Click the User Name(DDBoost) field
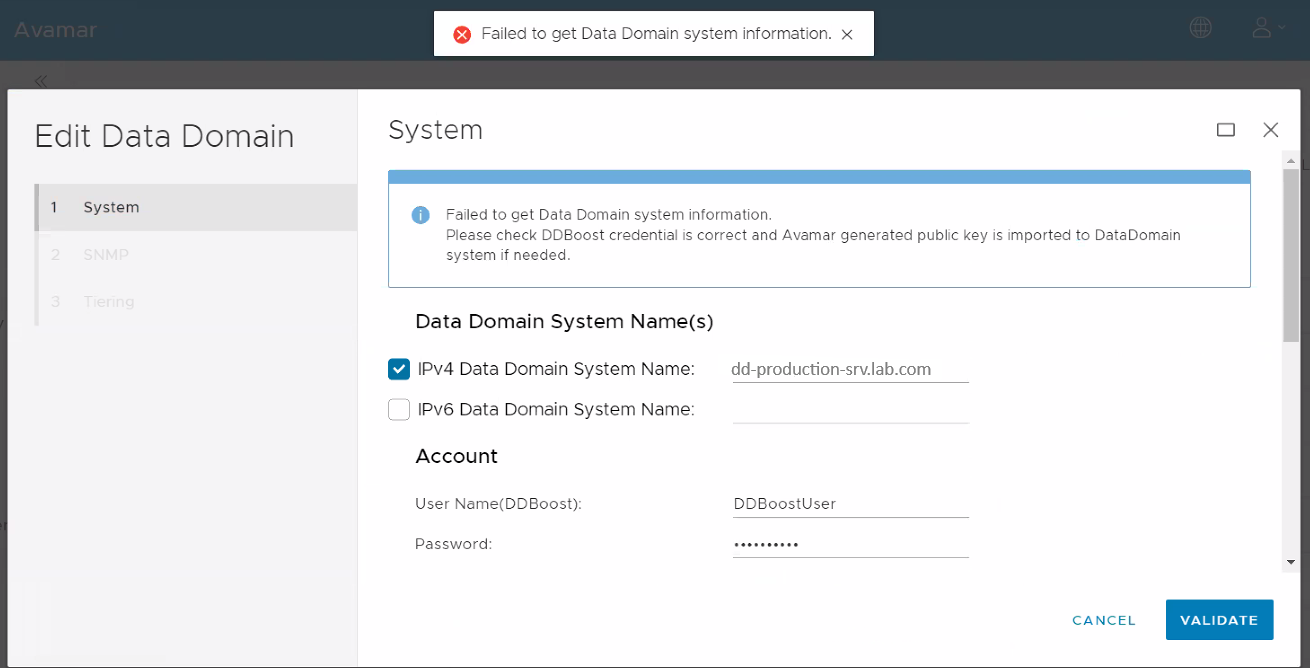Viewport: 1310px width, 668px height. 848,503
